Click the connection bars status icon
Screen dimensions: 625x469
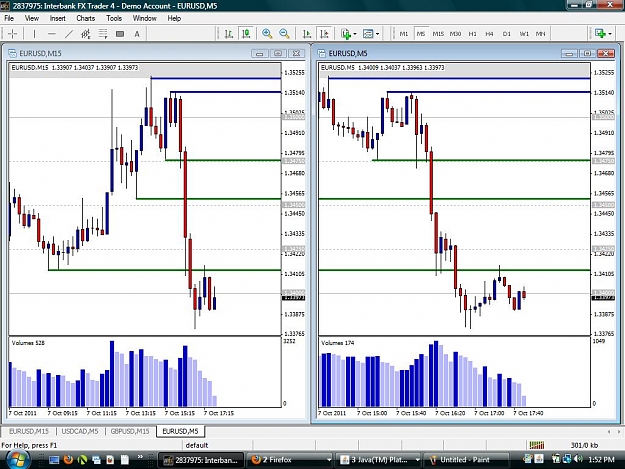(537, 445)
